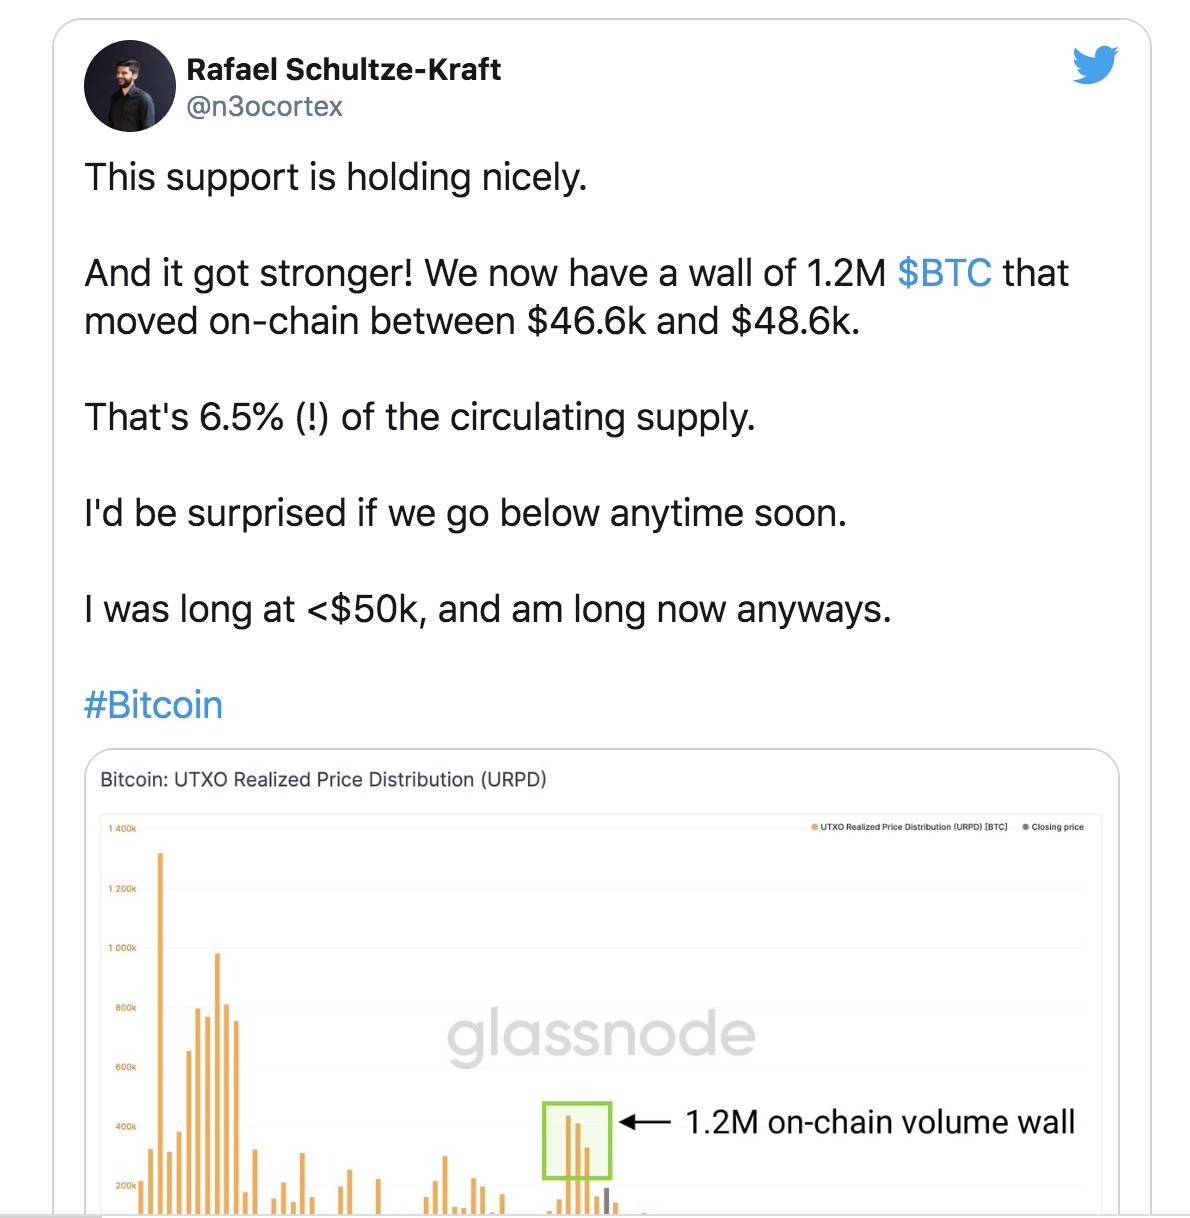The width and height of the screenshot is (1190, 1218).
Task: Select the tallest orange bar in chart
Action: tap(160, 1030)
